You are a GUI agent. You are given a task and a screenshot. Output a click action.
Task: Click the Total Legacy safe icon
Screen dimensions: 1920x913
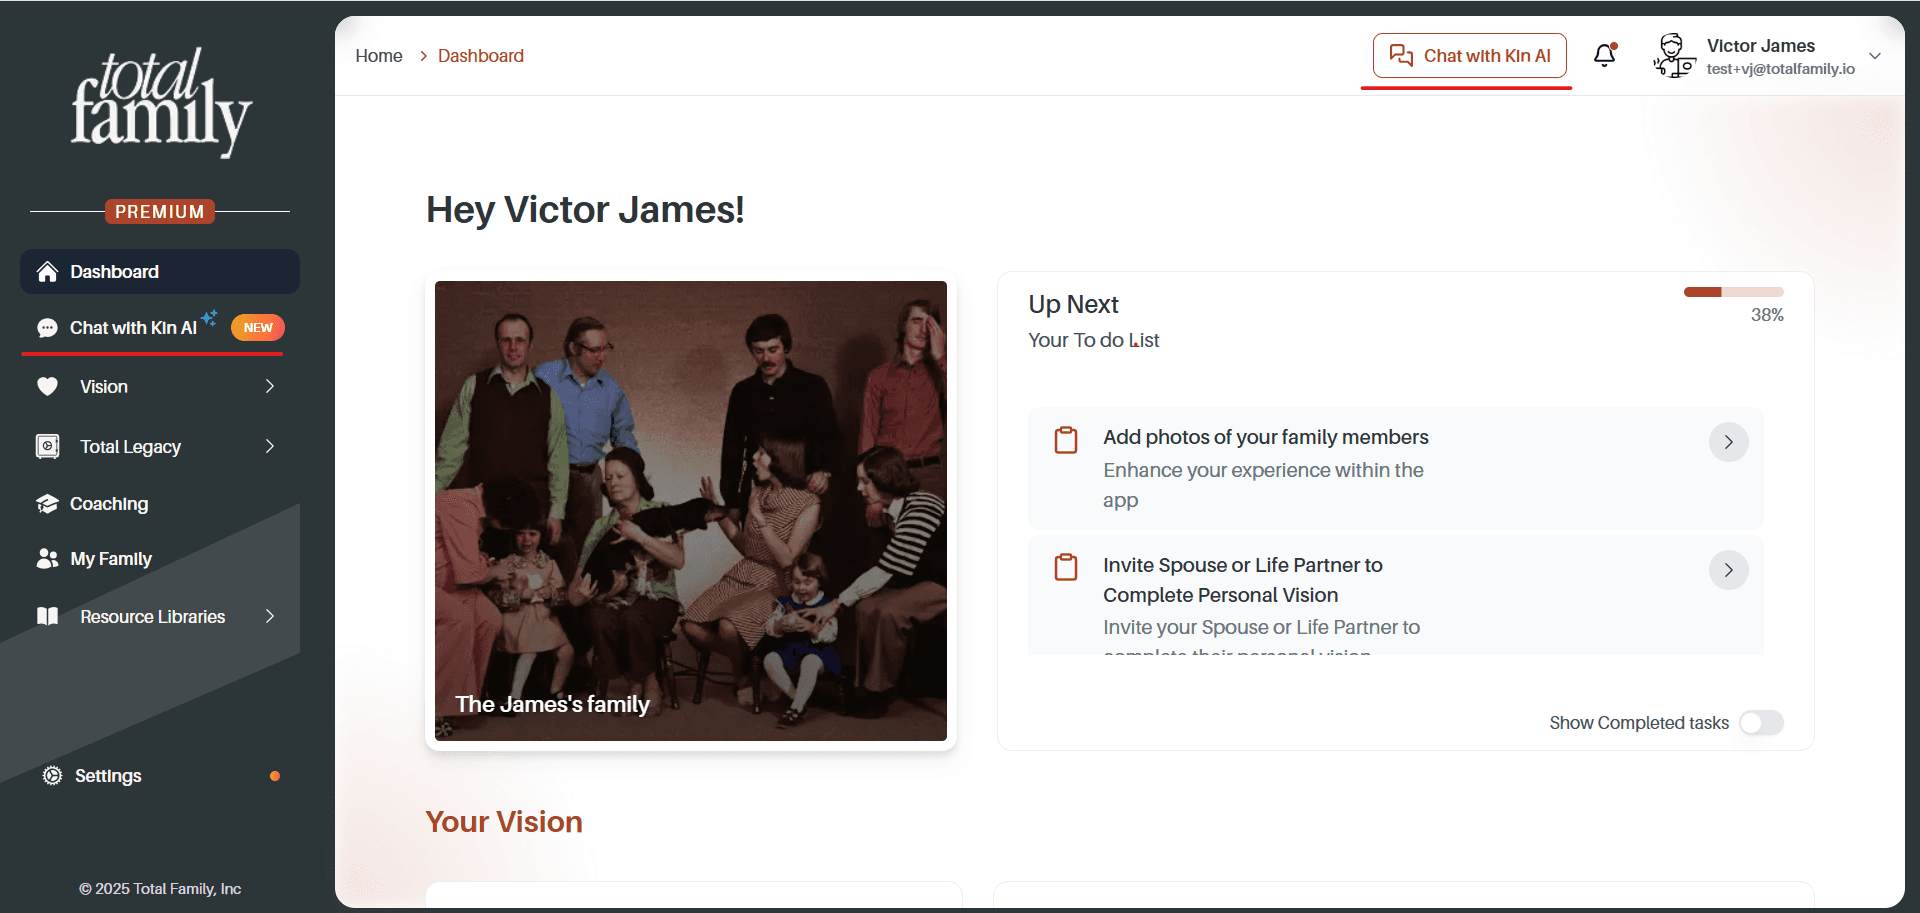click(47, 446)
